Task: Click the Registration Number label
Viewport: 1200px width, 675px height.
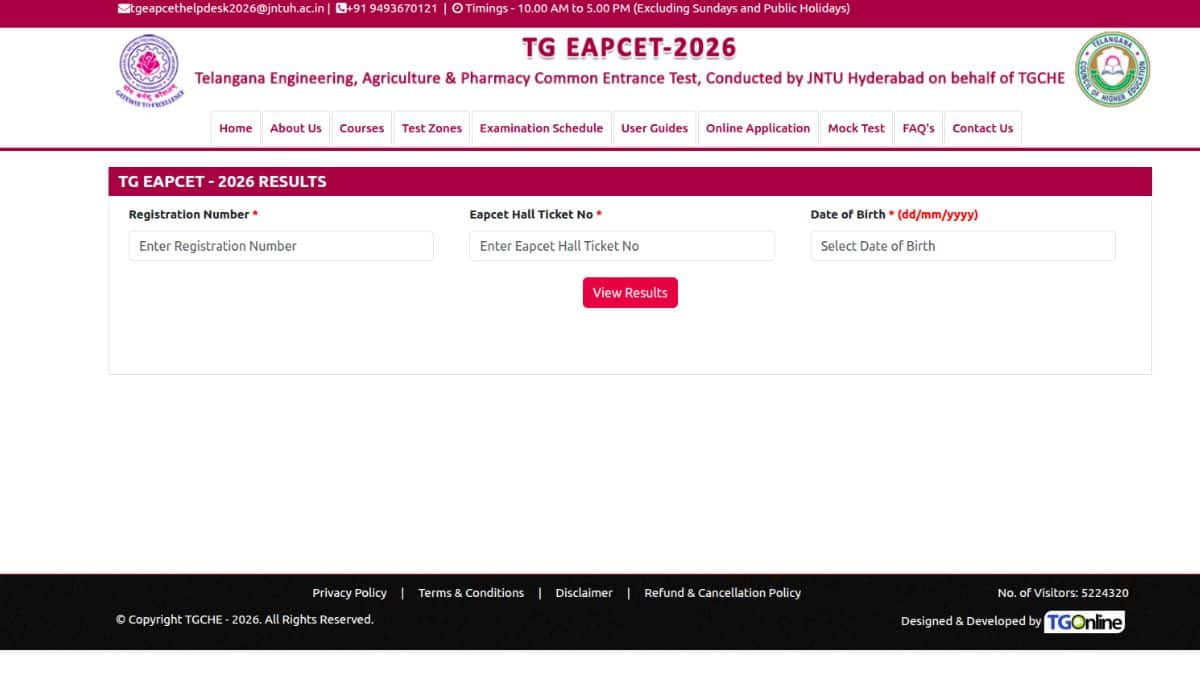Action: [x=193, y=215]
